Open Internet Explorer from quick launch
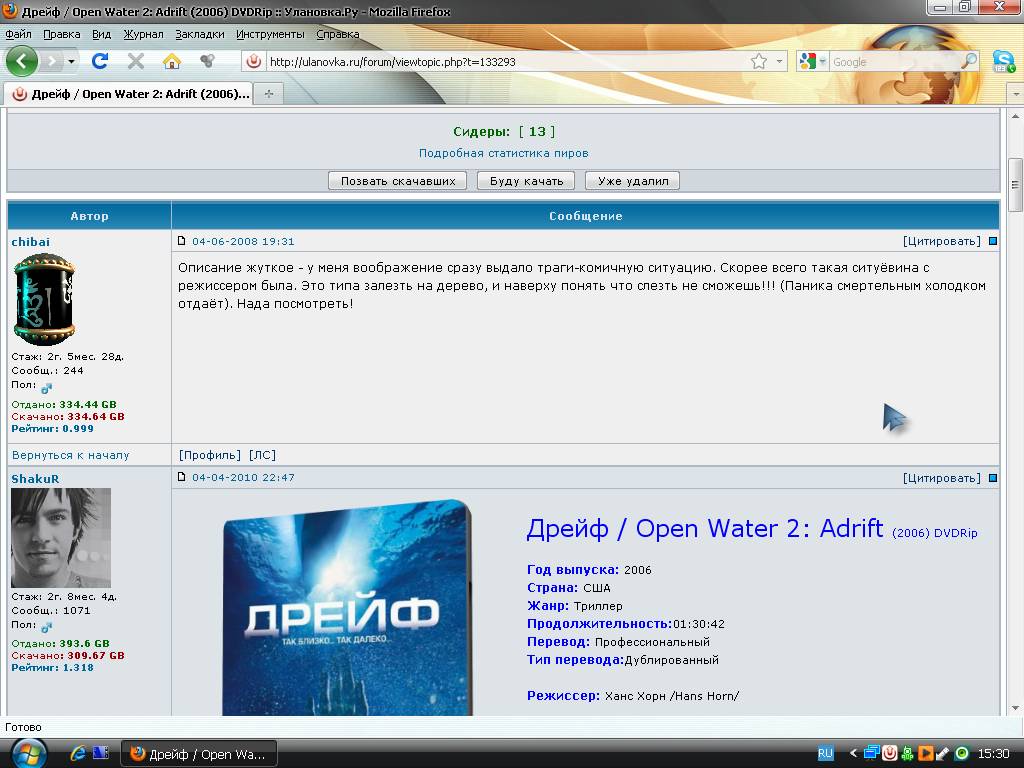1024x768 pixels. pos(78,753)
